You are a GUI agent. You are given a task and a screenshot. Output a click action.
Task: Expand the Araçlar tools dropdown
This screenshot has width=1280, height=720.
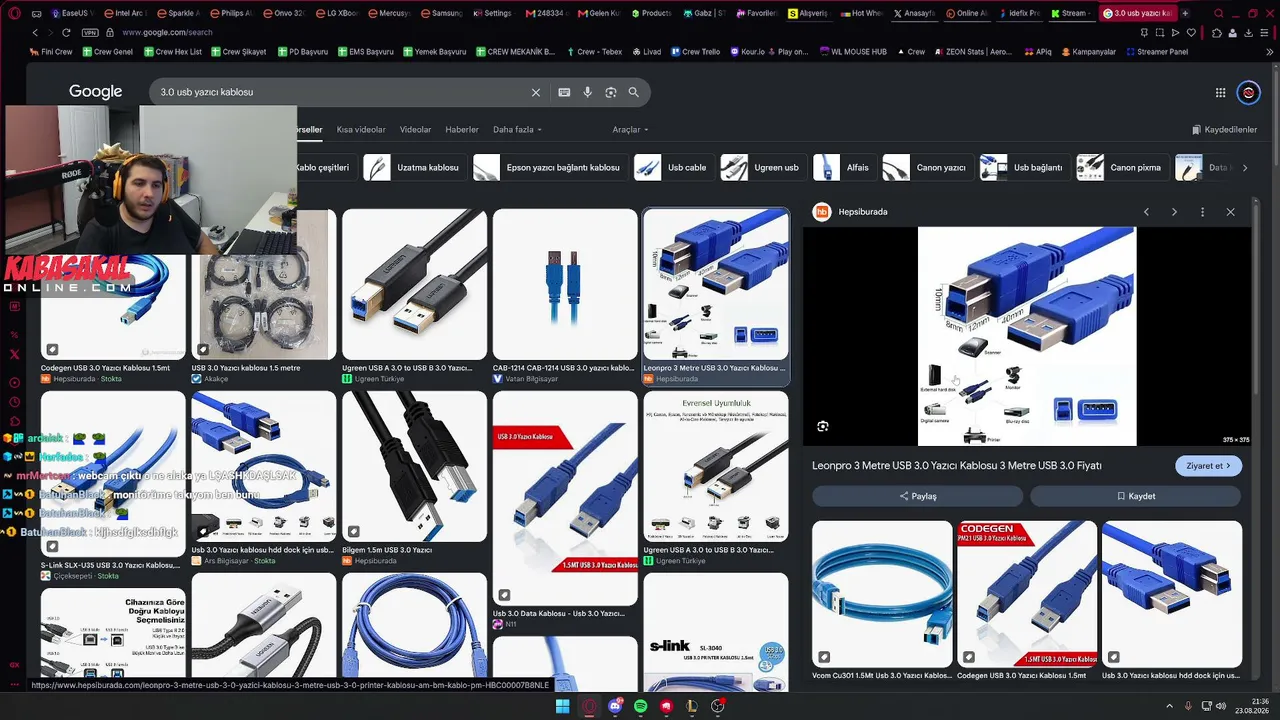(x=630, y=130)
